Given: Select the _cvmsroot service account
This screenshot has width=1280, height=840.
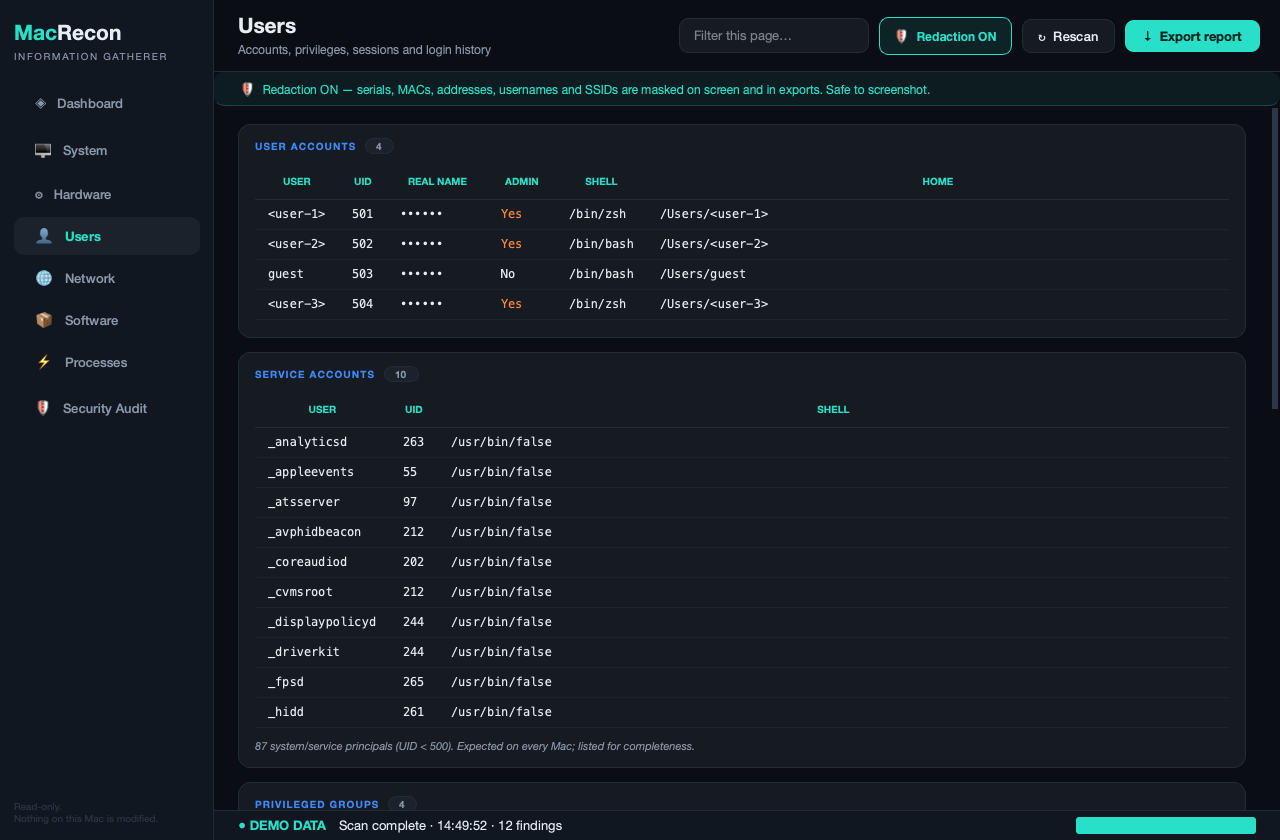Looking at the screenshot, I should click(300, 592).
